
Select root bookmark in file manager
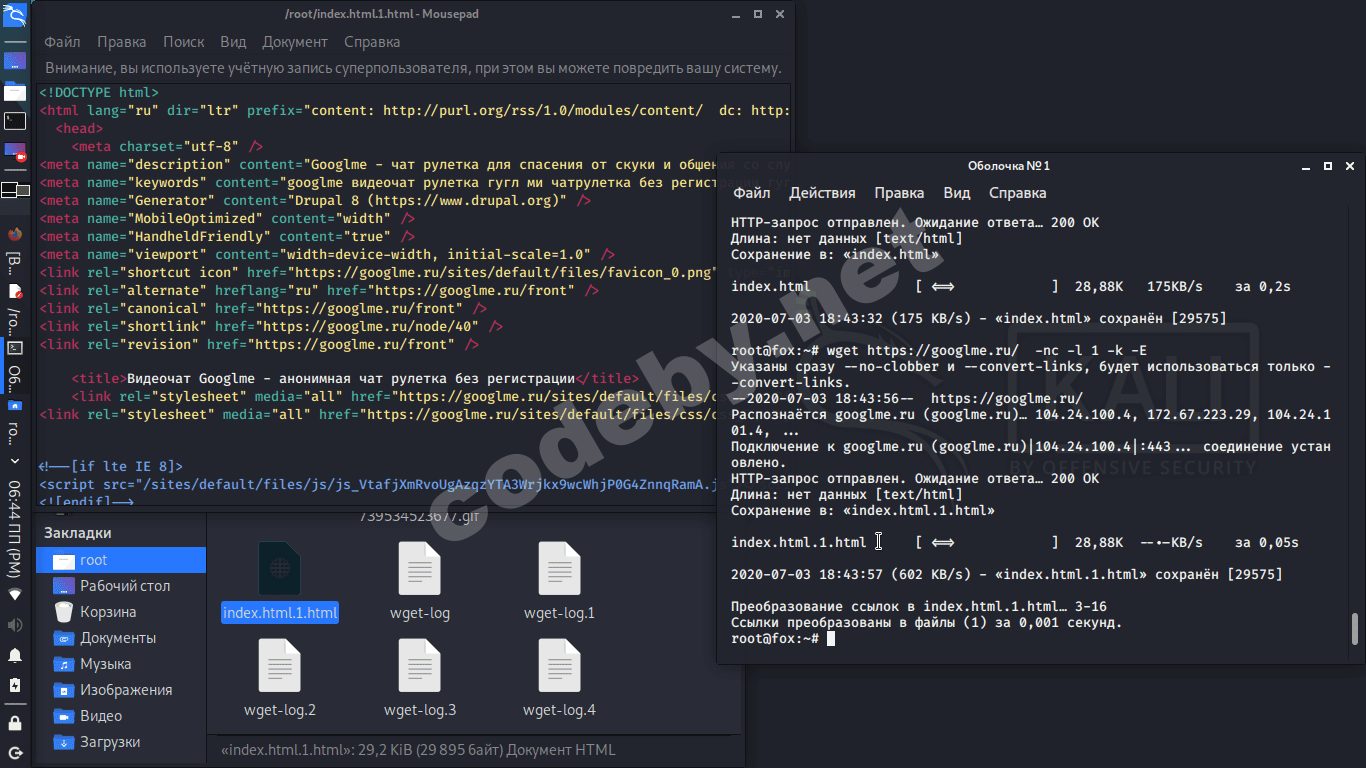[121, 560]
